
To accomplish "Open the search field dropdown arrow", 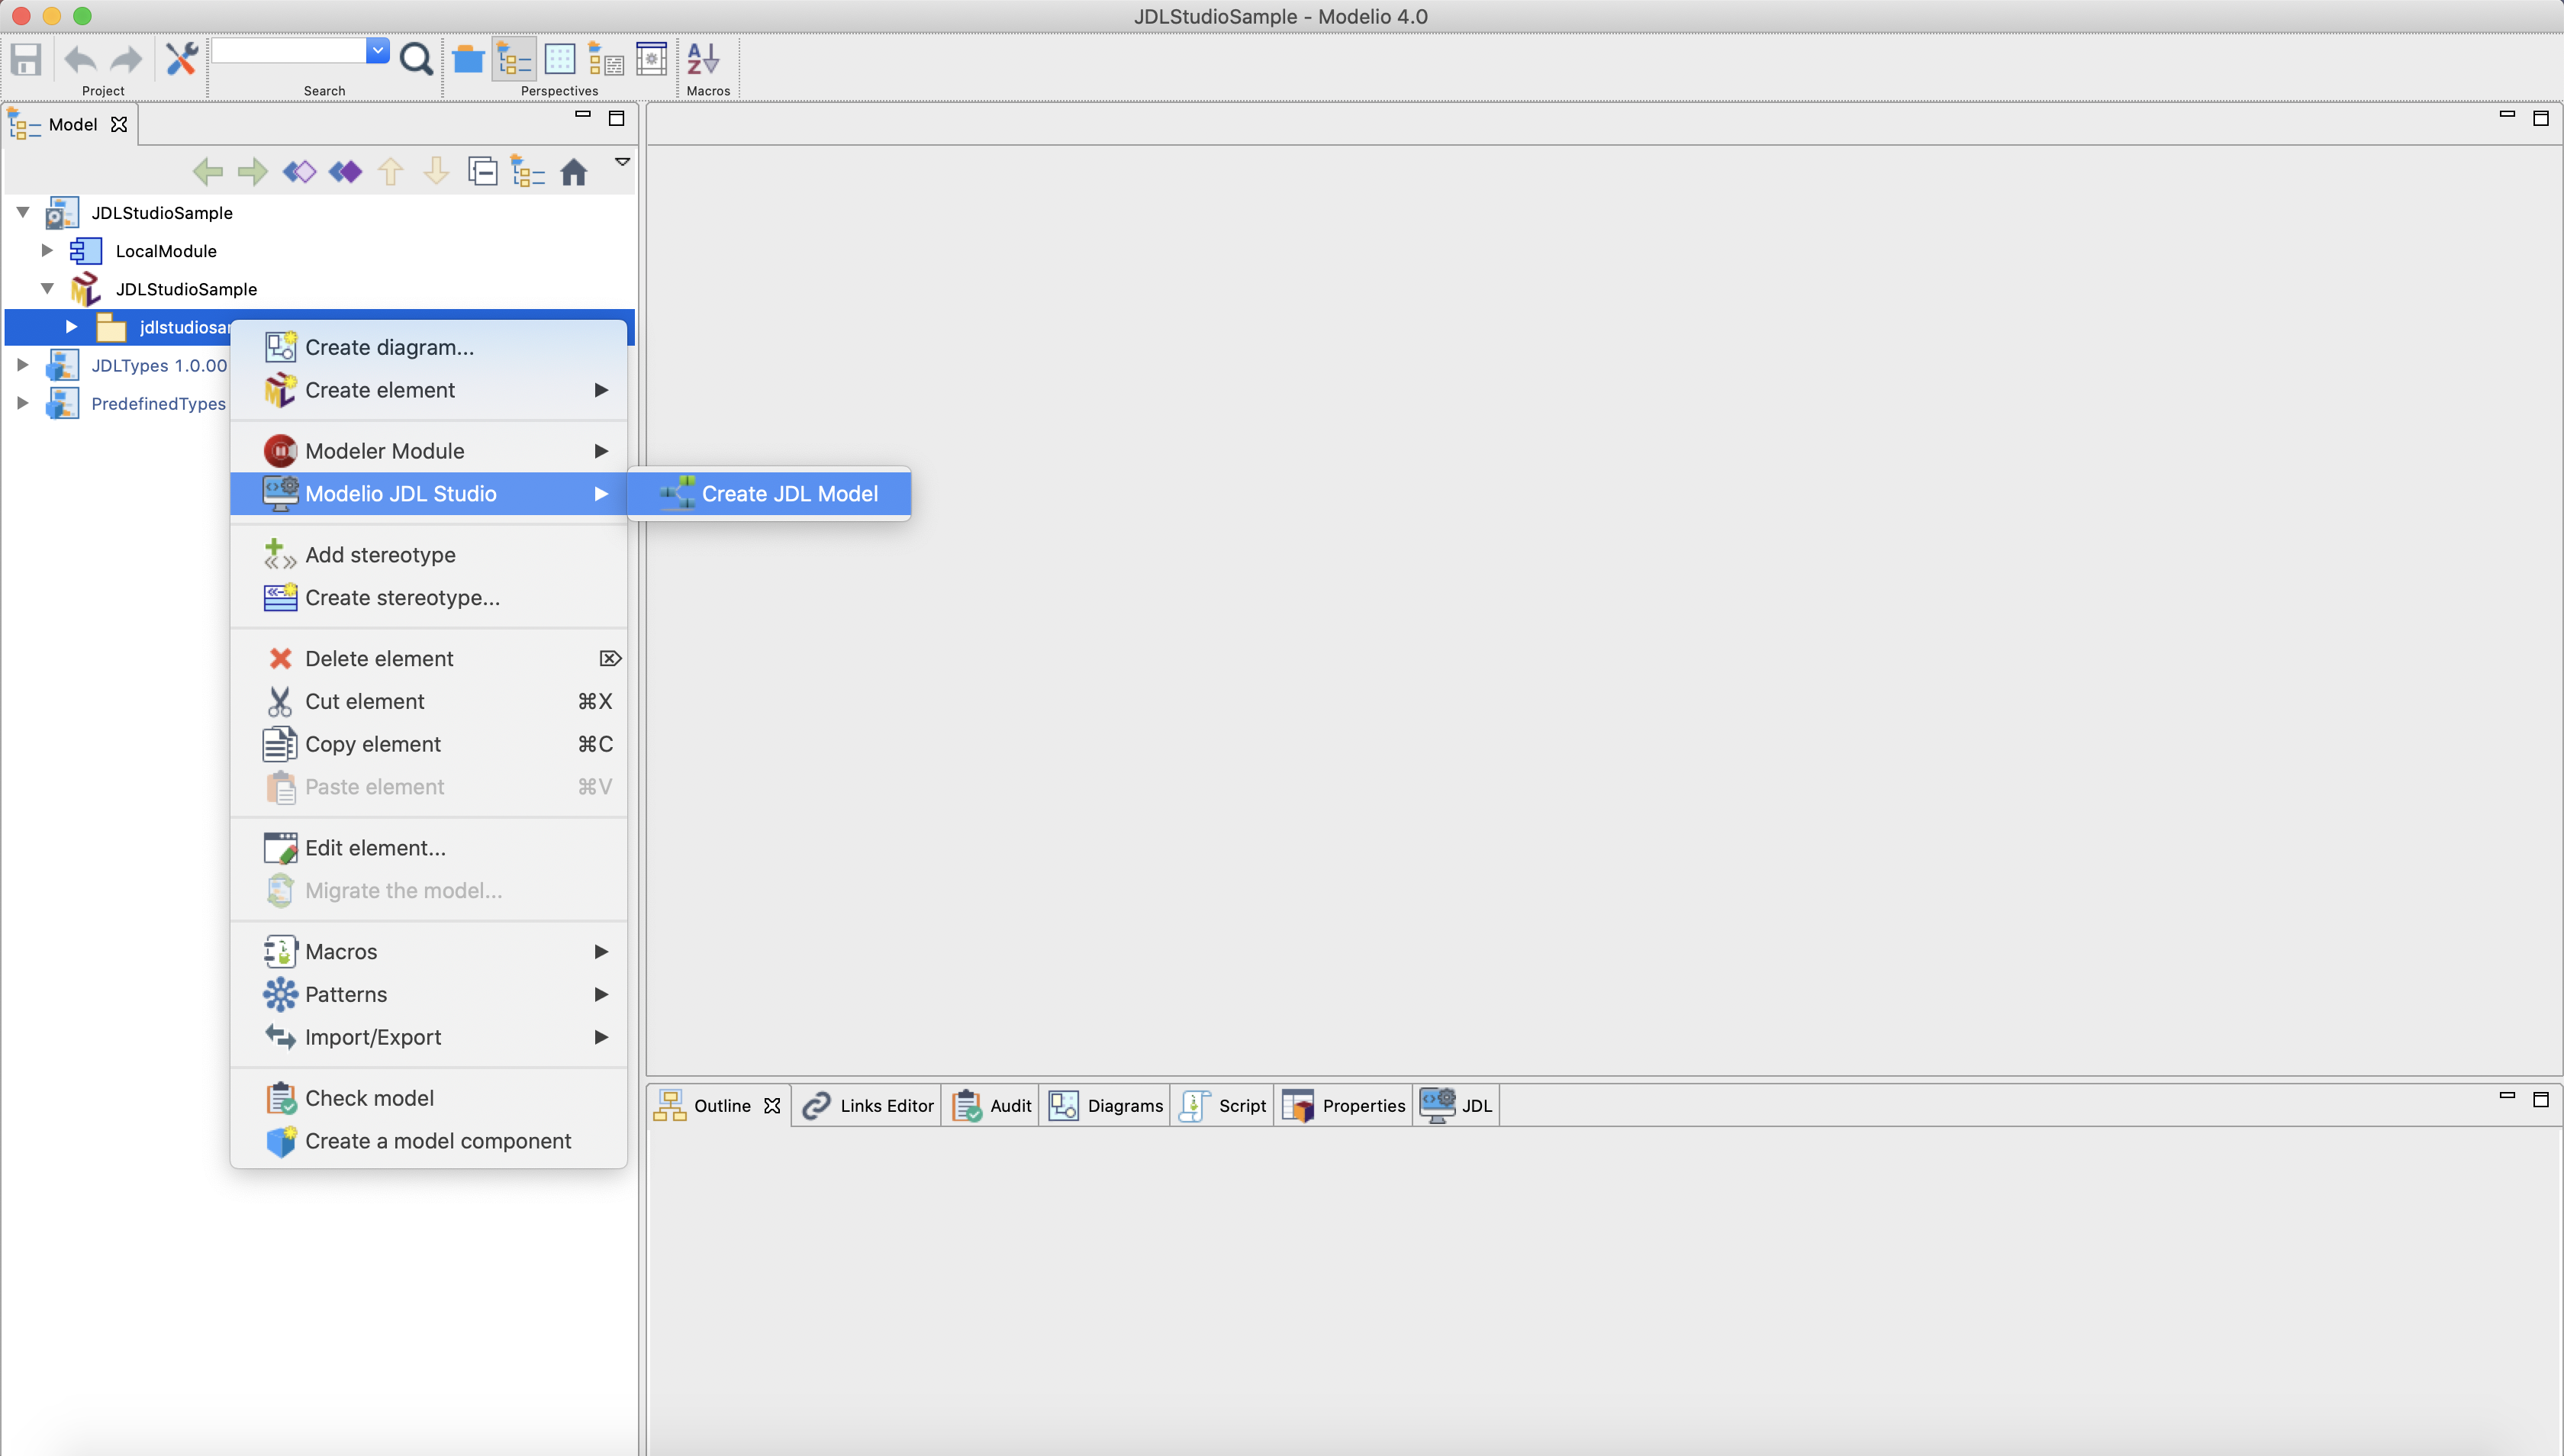I will (x=378, y=50).
